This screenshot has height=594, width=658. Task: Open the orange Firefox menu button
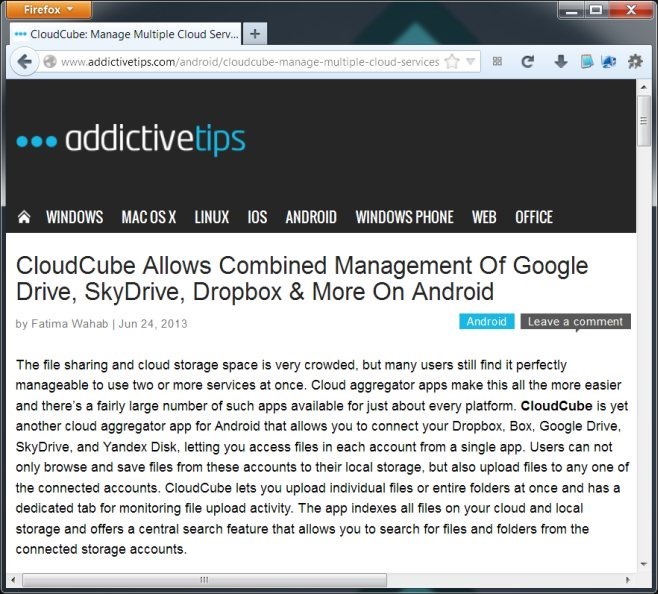coord(49,9)
